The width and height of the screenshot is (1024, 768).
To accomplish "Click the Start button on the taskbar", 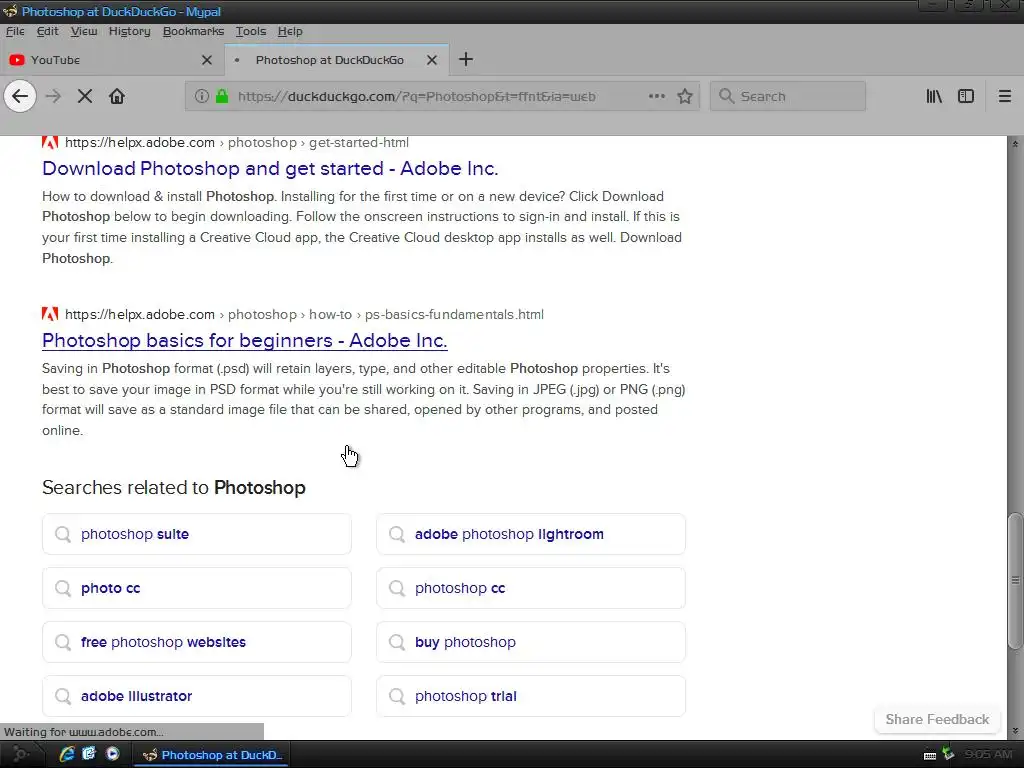I will point(20,754).
